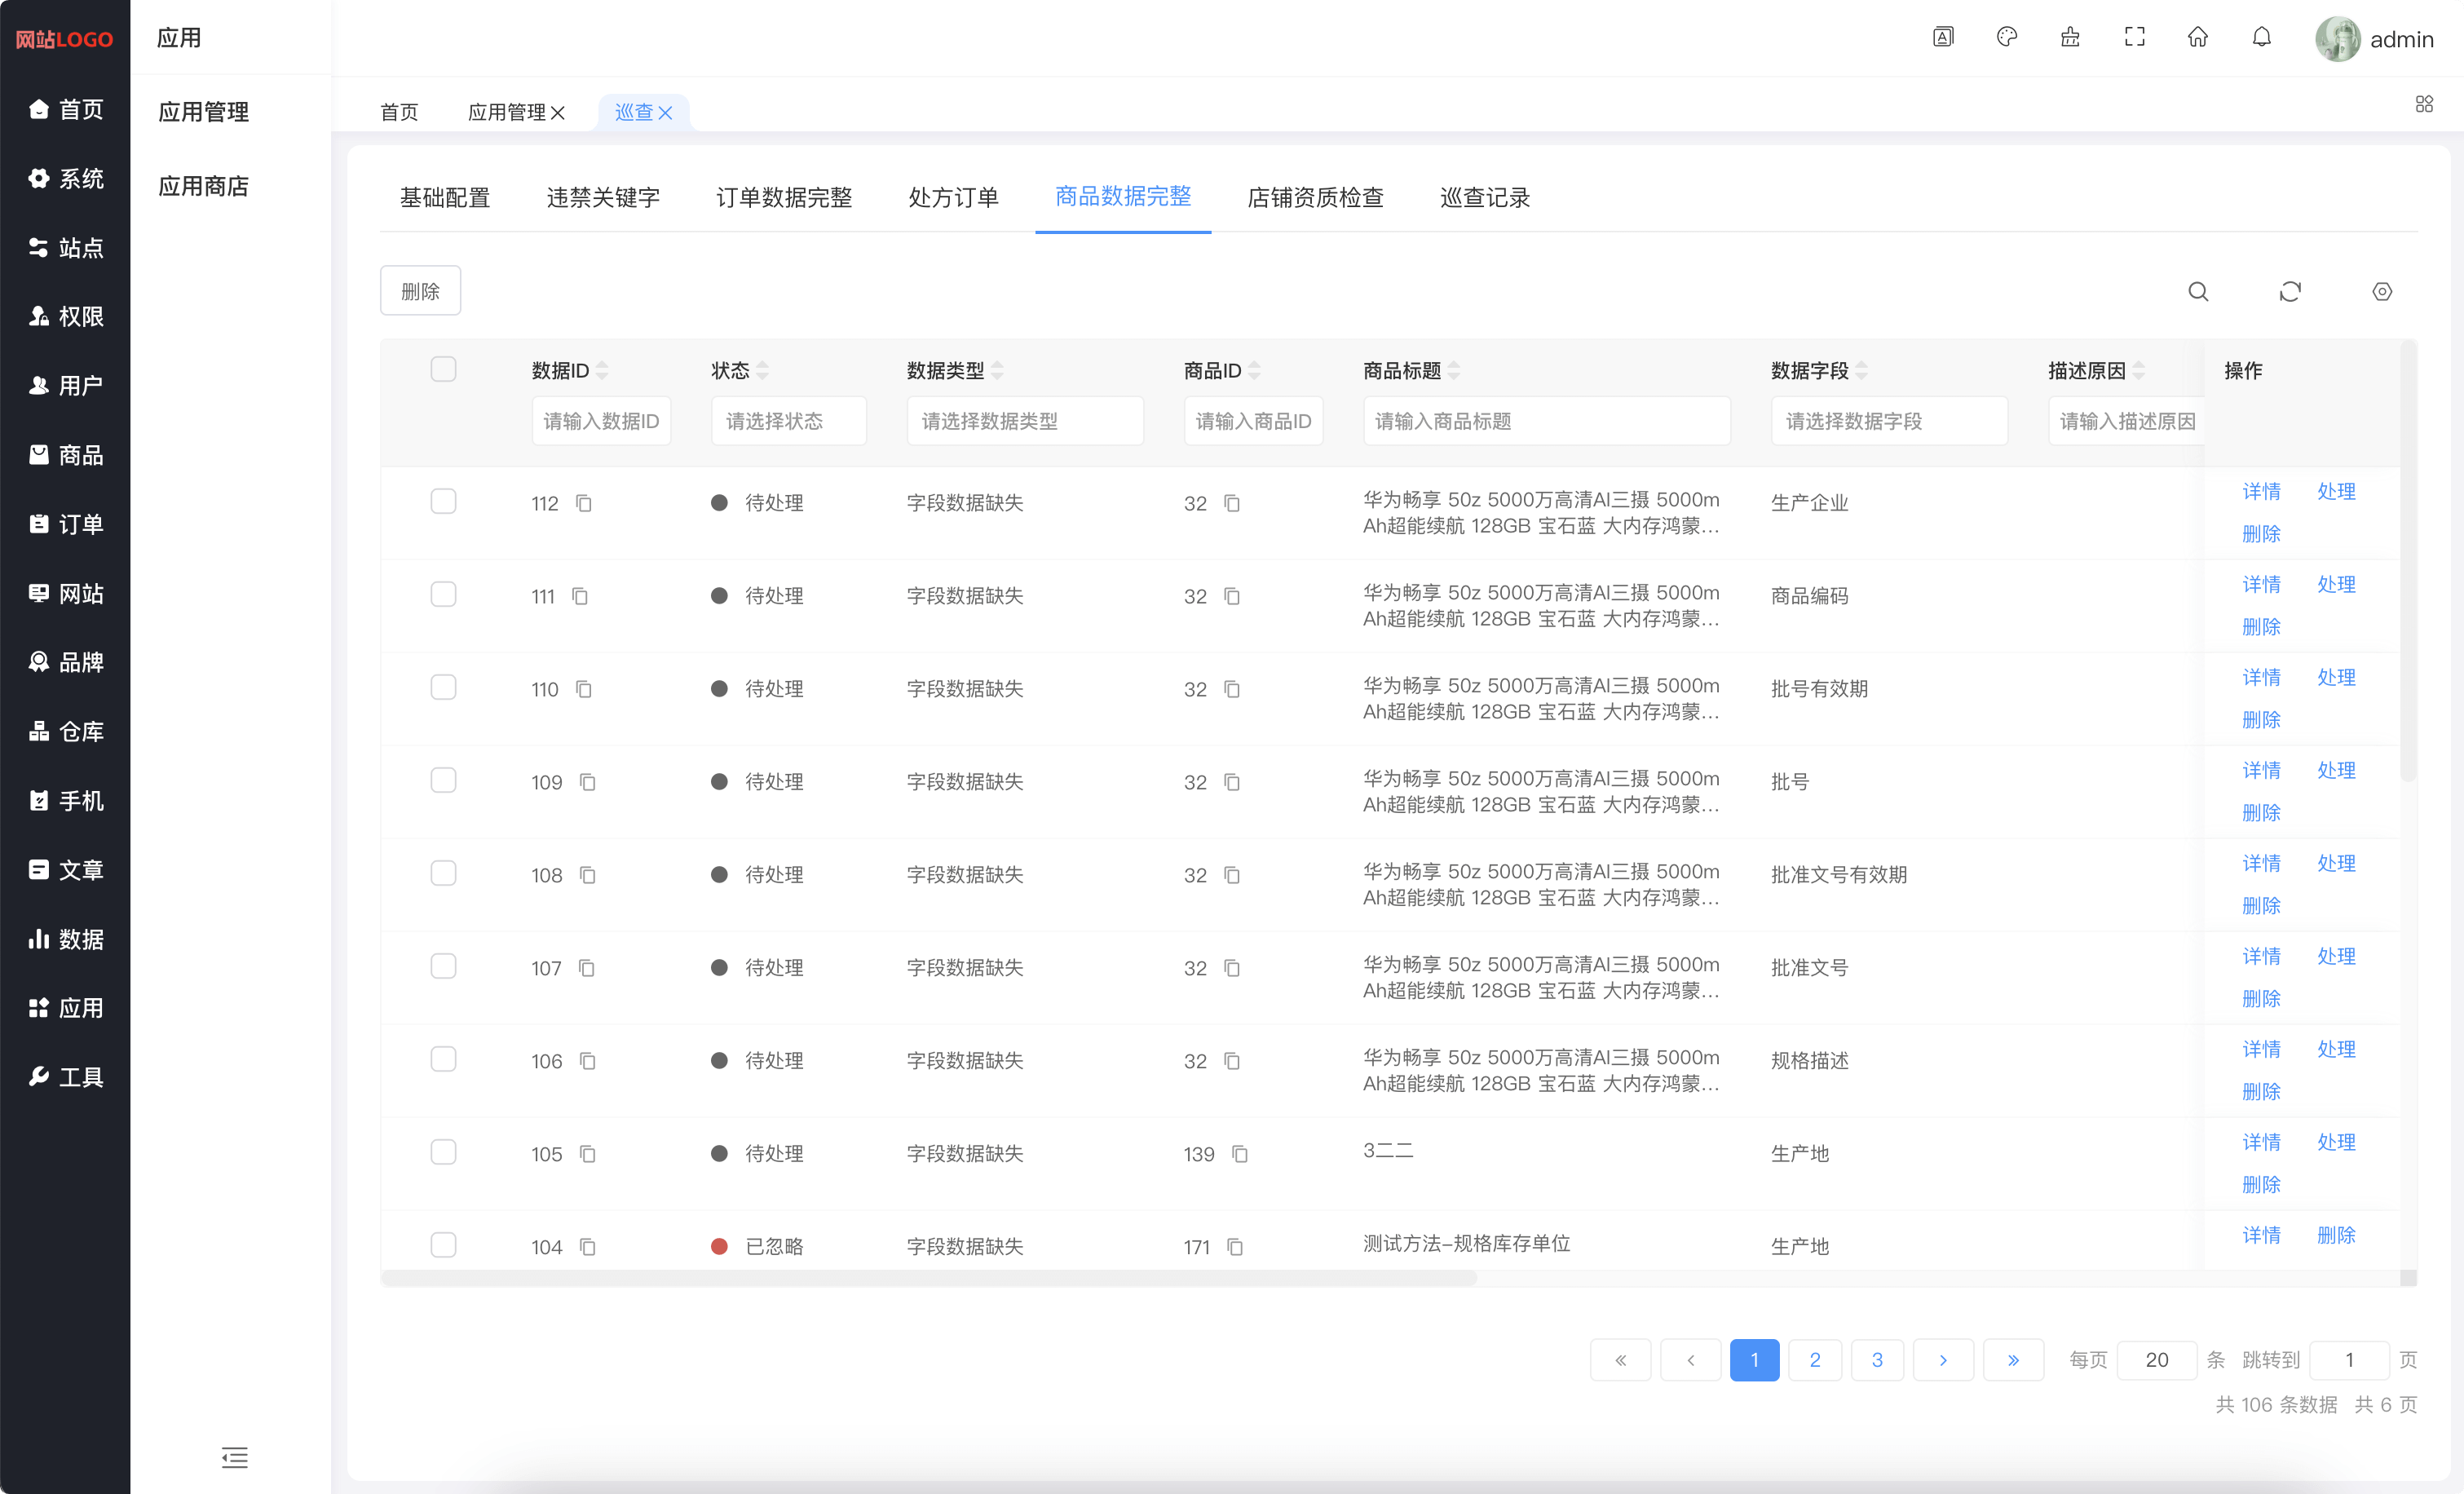Collapse the sidebar menu icon at bottom
This screenshot has height=1494, width=2464.
coord(234,1457)
